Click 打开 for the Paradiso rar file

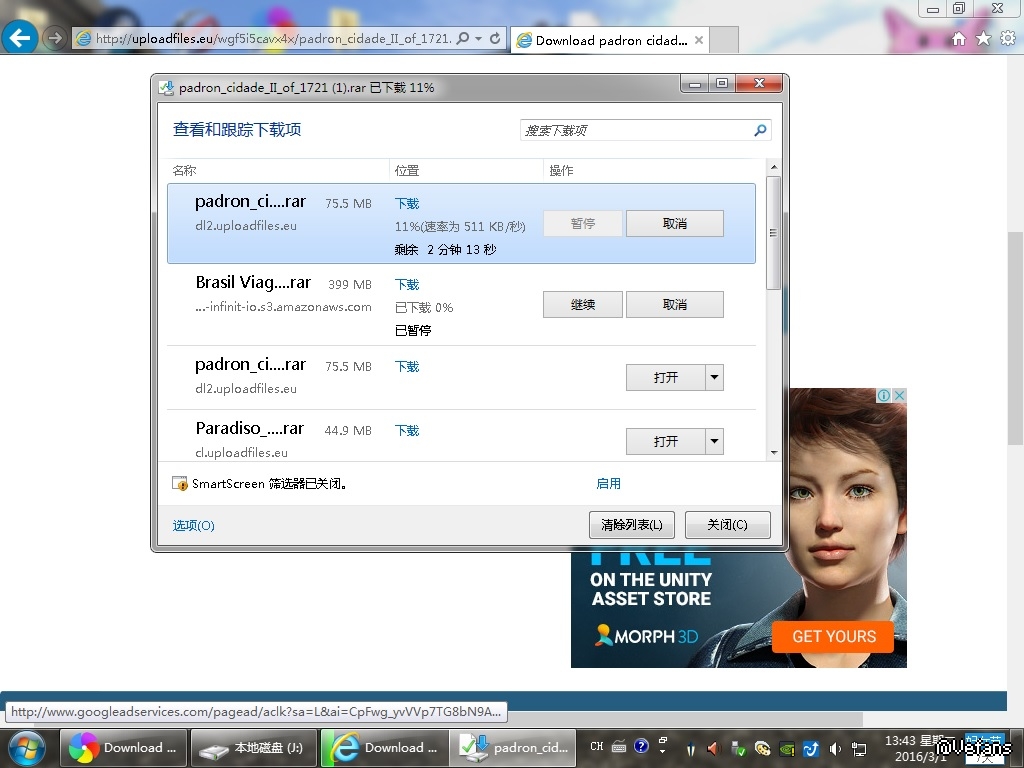click(665, 441)
